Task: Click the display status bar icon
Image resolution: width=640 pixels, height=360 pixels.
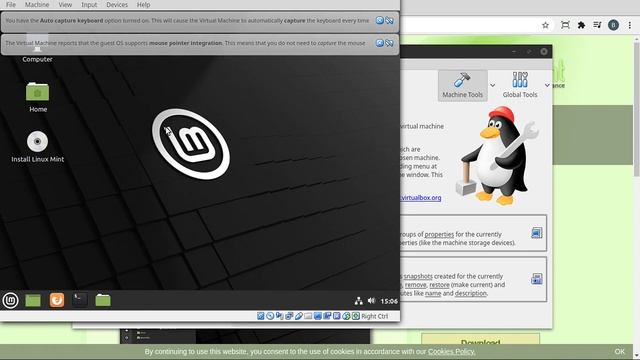Action: pyautogui.click(x=318, y=316)
